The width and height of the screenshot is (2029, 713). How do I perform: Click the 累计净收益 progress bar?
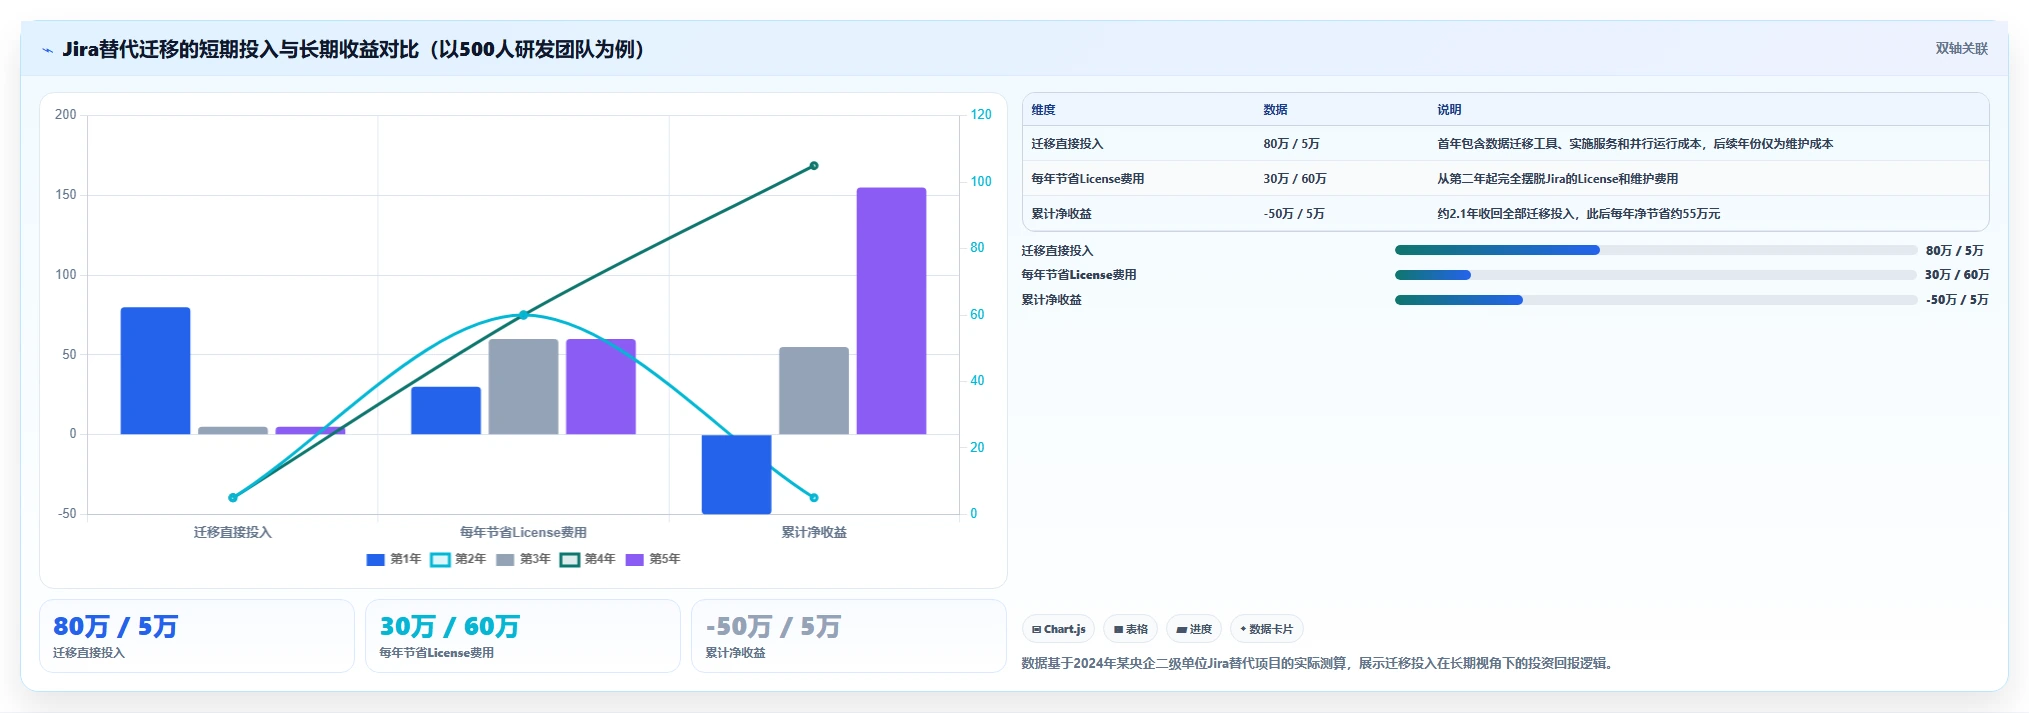[1656, 300]
